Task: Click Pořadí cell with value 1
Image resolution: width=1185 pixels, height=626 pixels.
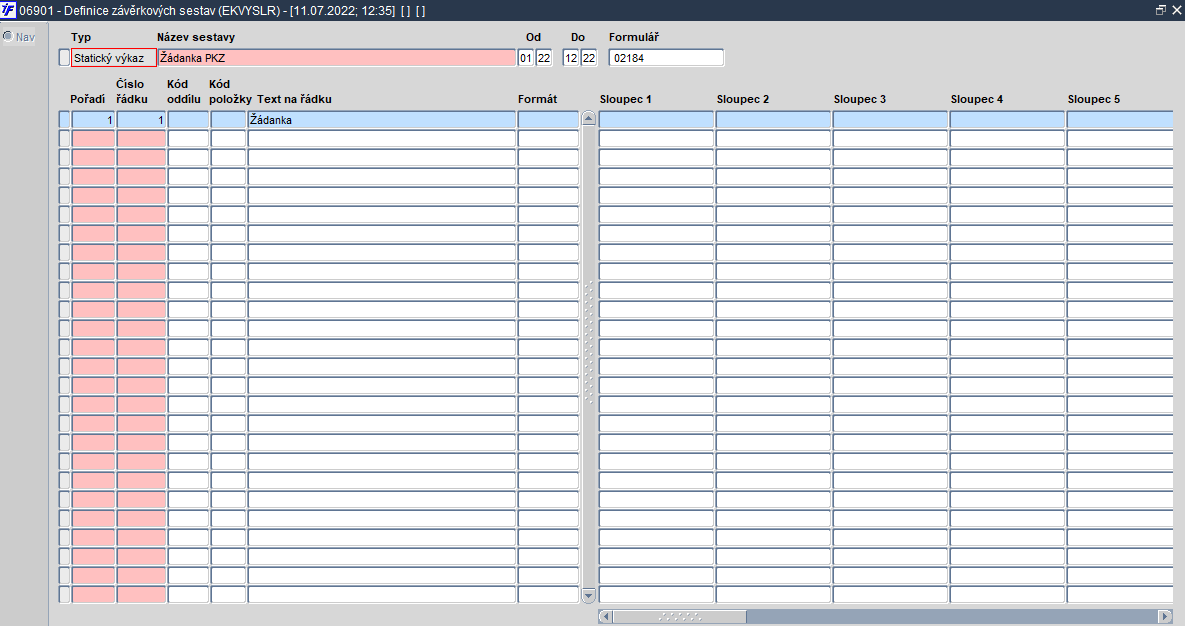Action: click(x=93, y=119)
